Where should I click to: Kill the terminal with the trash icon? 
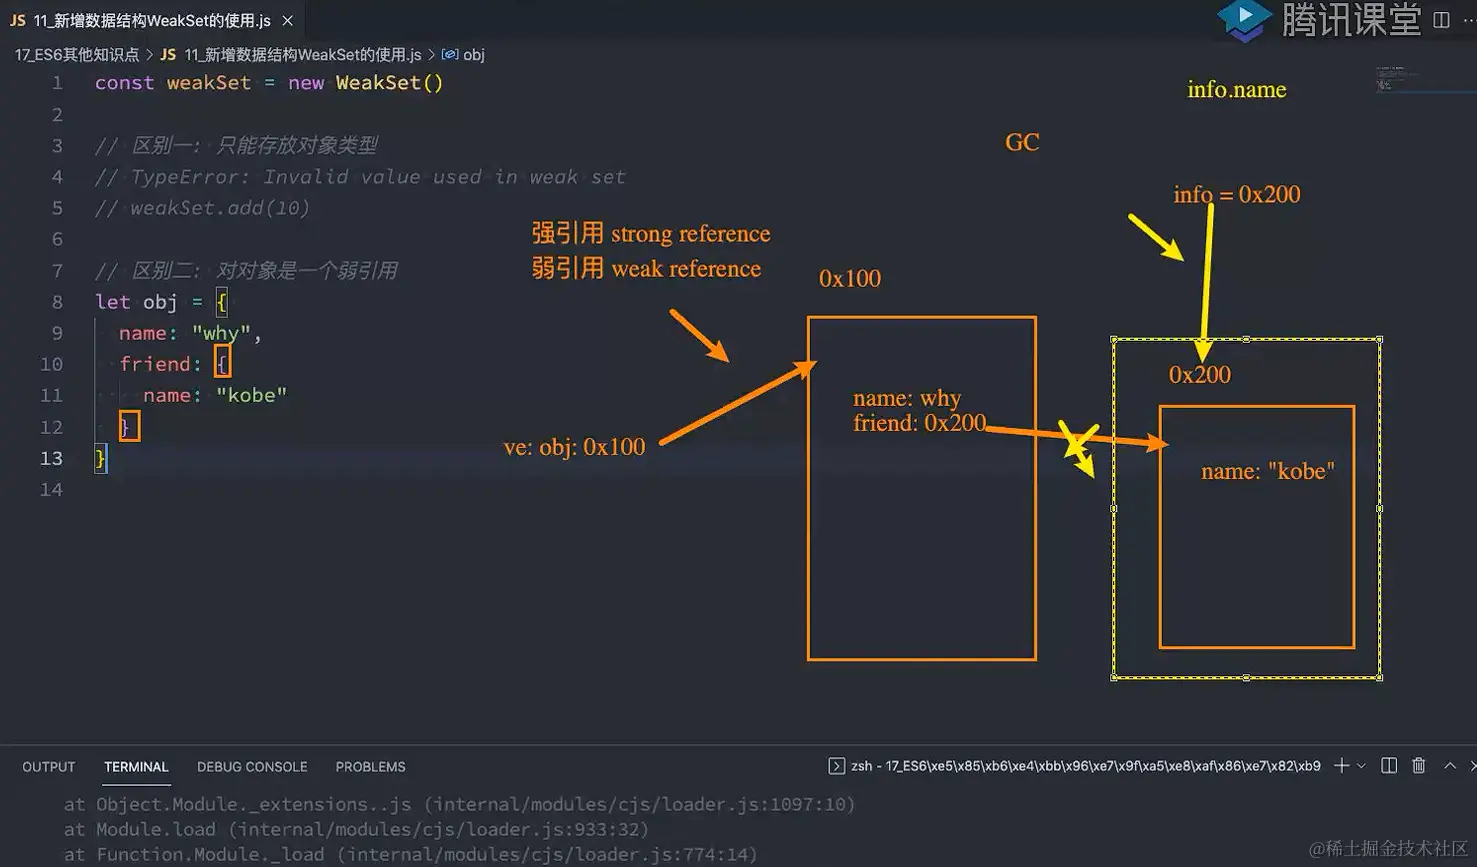pyautogui.click(x=1418, y=766)
